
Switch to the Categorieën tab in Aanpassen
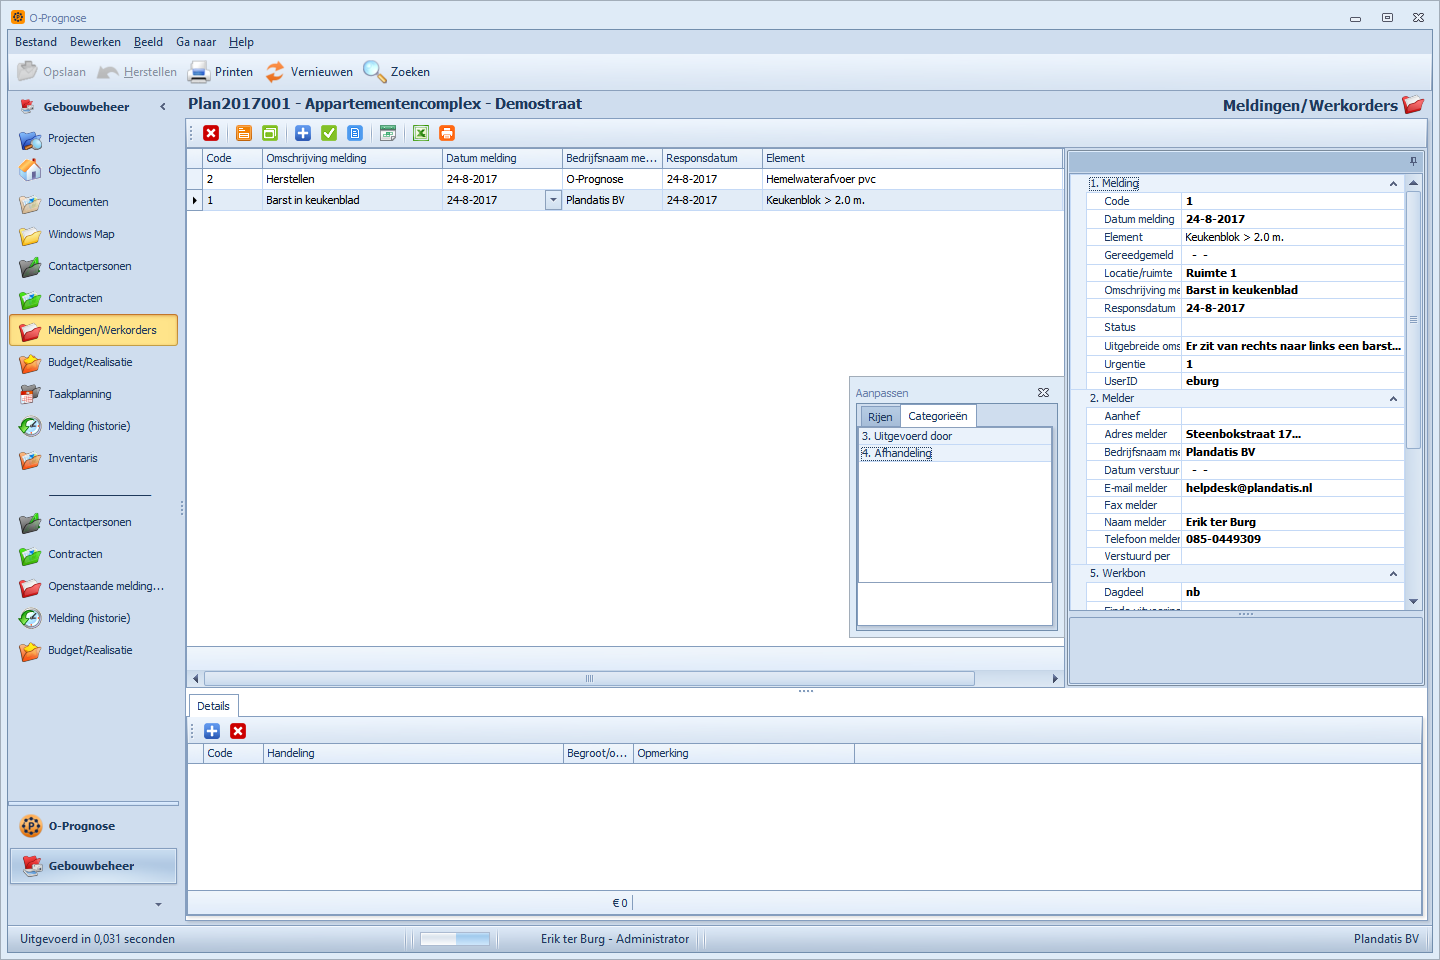tap(937, 416)
